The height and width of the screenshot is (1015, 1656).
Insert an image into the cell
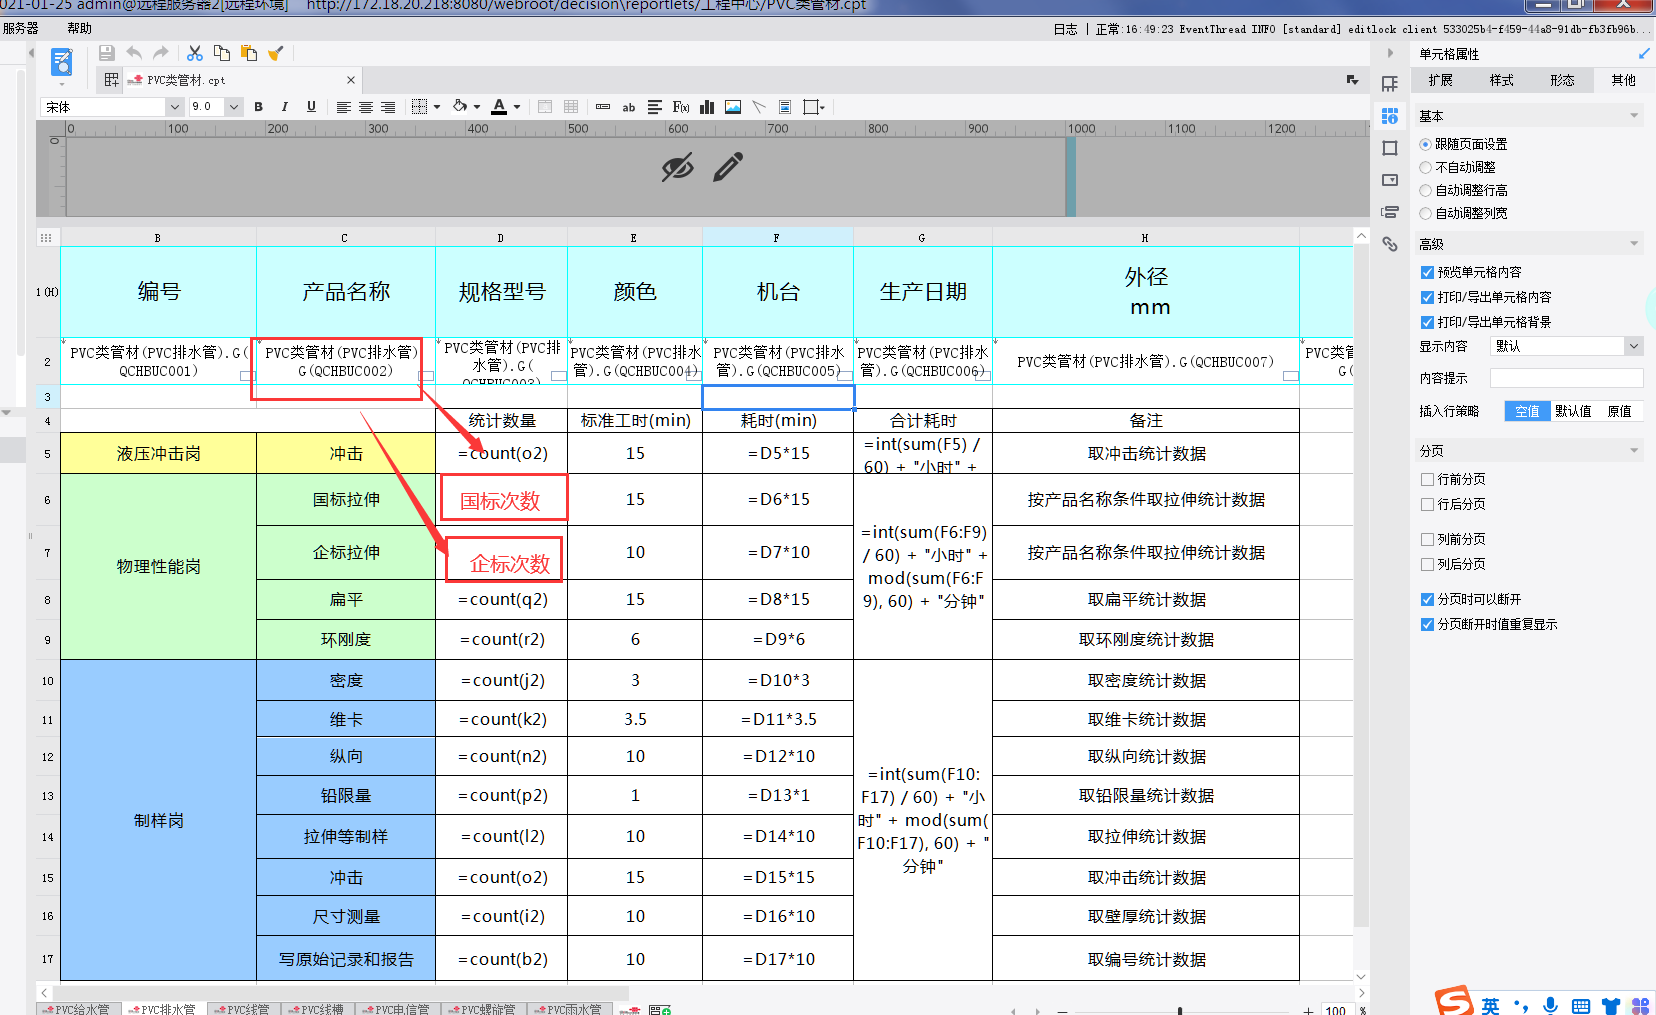click(733, 107)
